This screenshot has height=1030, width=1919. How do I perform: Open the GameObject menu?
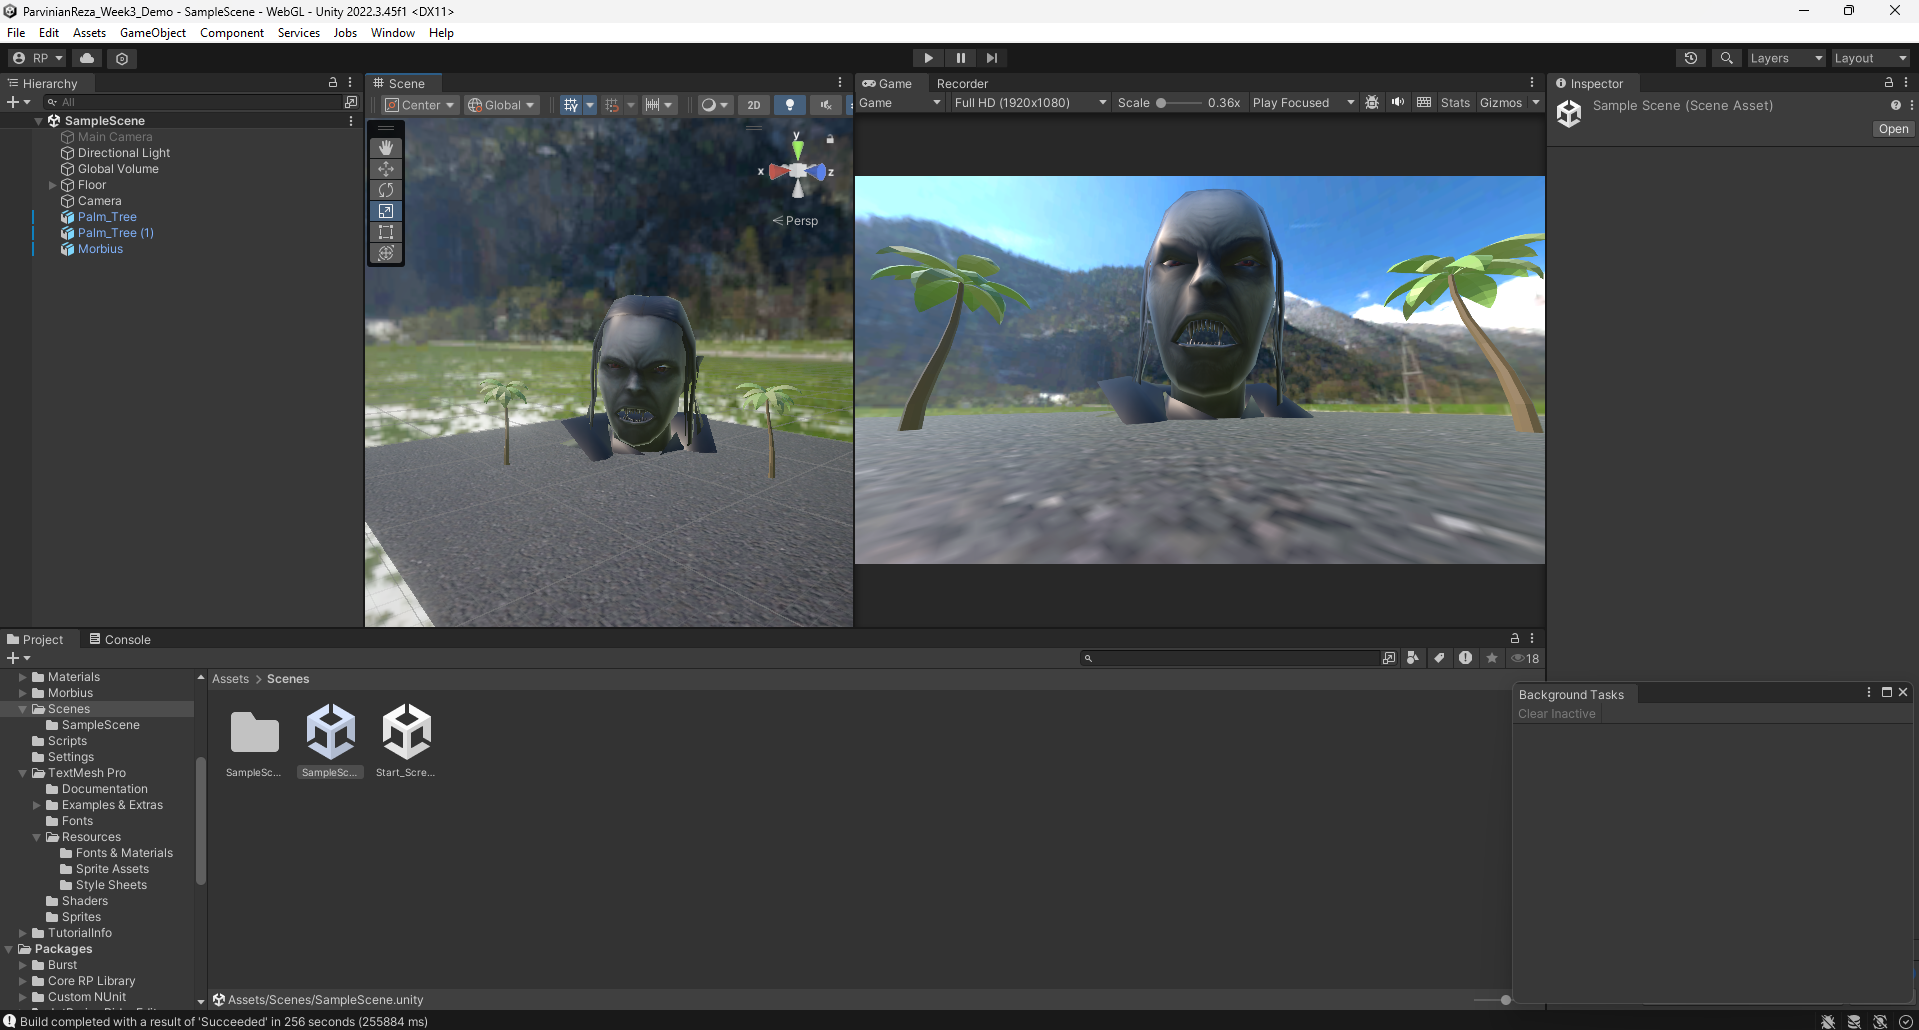[x=152, y=33]
